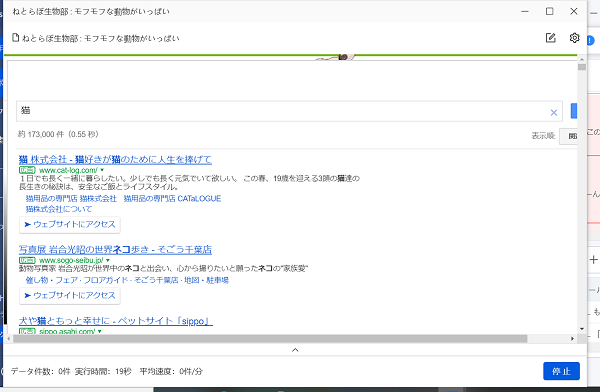Click the horizontal scrollbar thumb
This screenshot has height=392, width=600.
tap(270, 339)
